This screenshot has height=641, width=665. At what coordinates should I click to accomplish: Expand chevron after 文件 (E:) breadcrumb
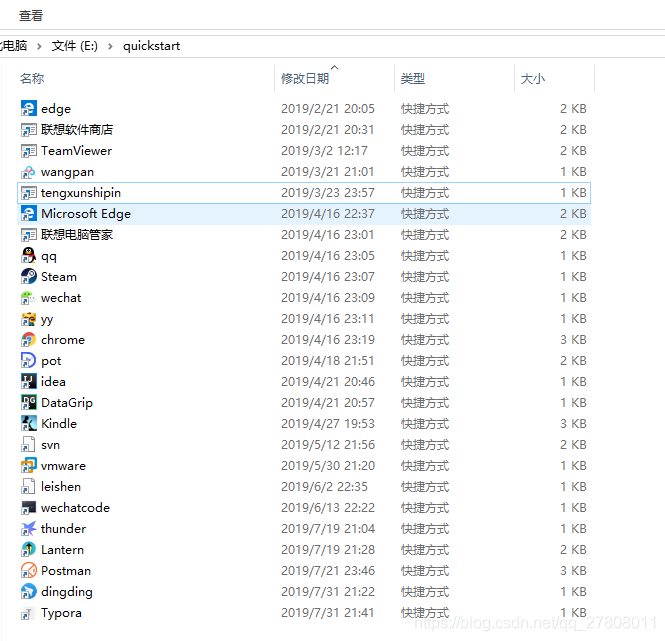110,46
